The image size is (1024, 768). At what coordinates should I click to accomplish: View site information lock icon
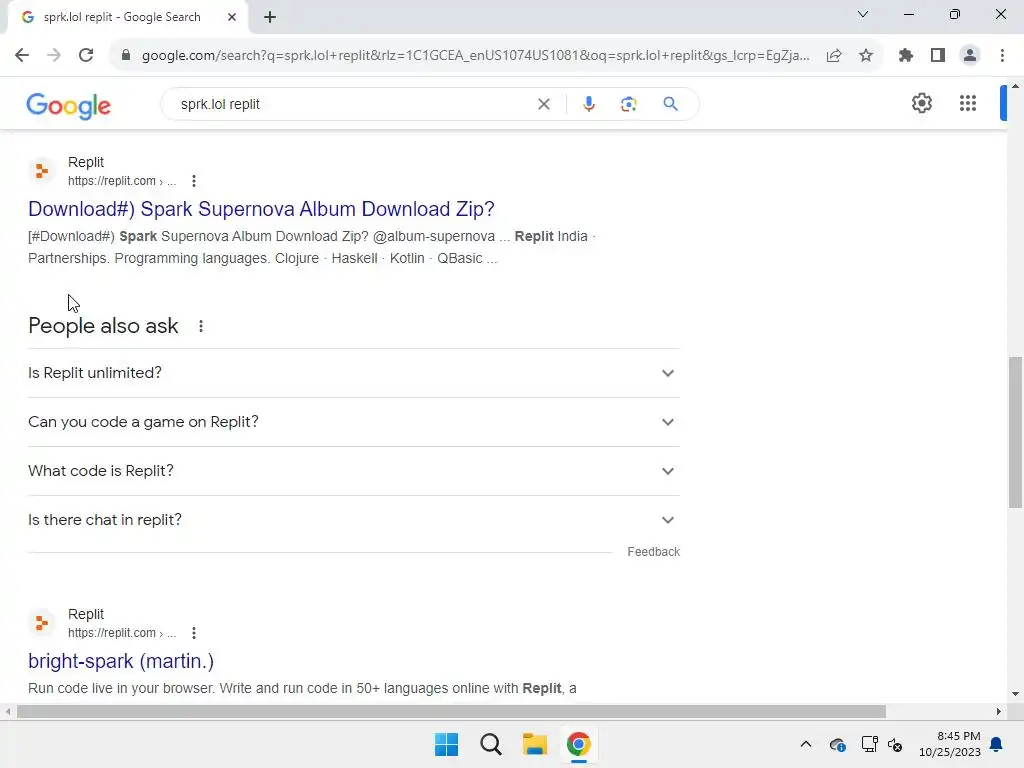pyautogui.click(x=126, y=56)
